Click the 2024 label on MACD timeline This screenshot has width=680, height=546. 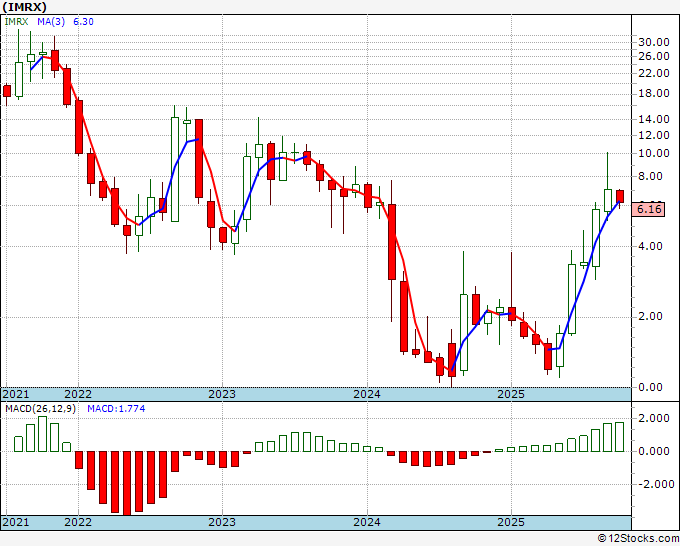point(367,522)
